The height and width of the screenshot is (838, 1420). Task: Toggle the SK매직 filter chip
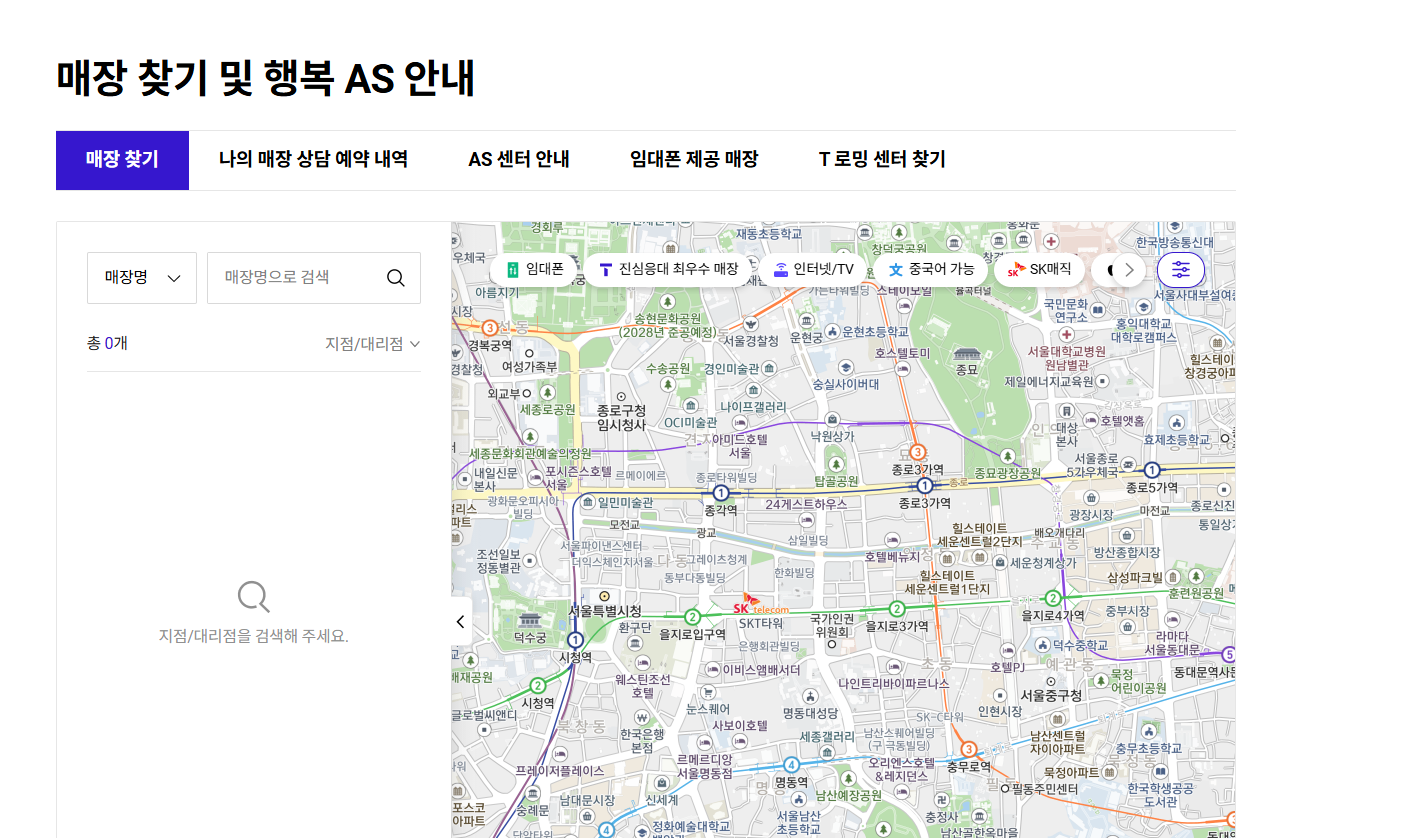tap(1038, 269)
